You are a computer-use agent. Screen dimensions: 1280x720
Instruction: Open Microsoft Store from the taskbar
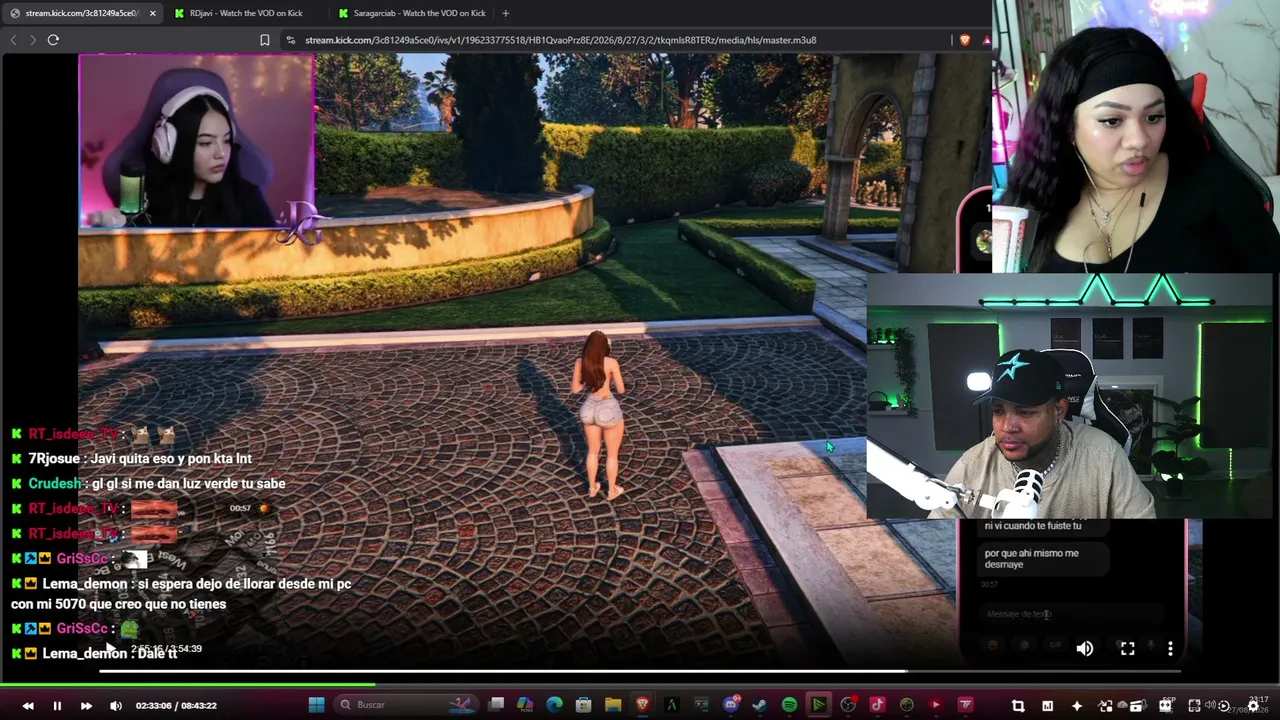tap(584, 705)
